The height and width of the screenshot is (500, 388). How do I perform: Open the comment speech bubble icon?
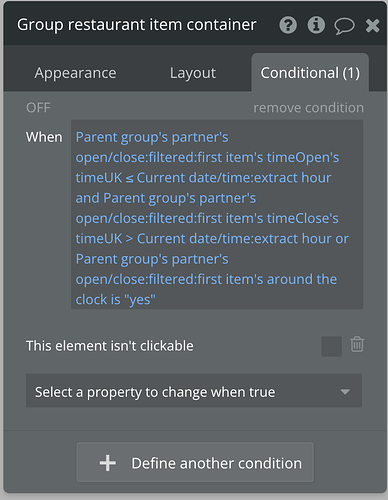[x=344, y=26]
